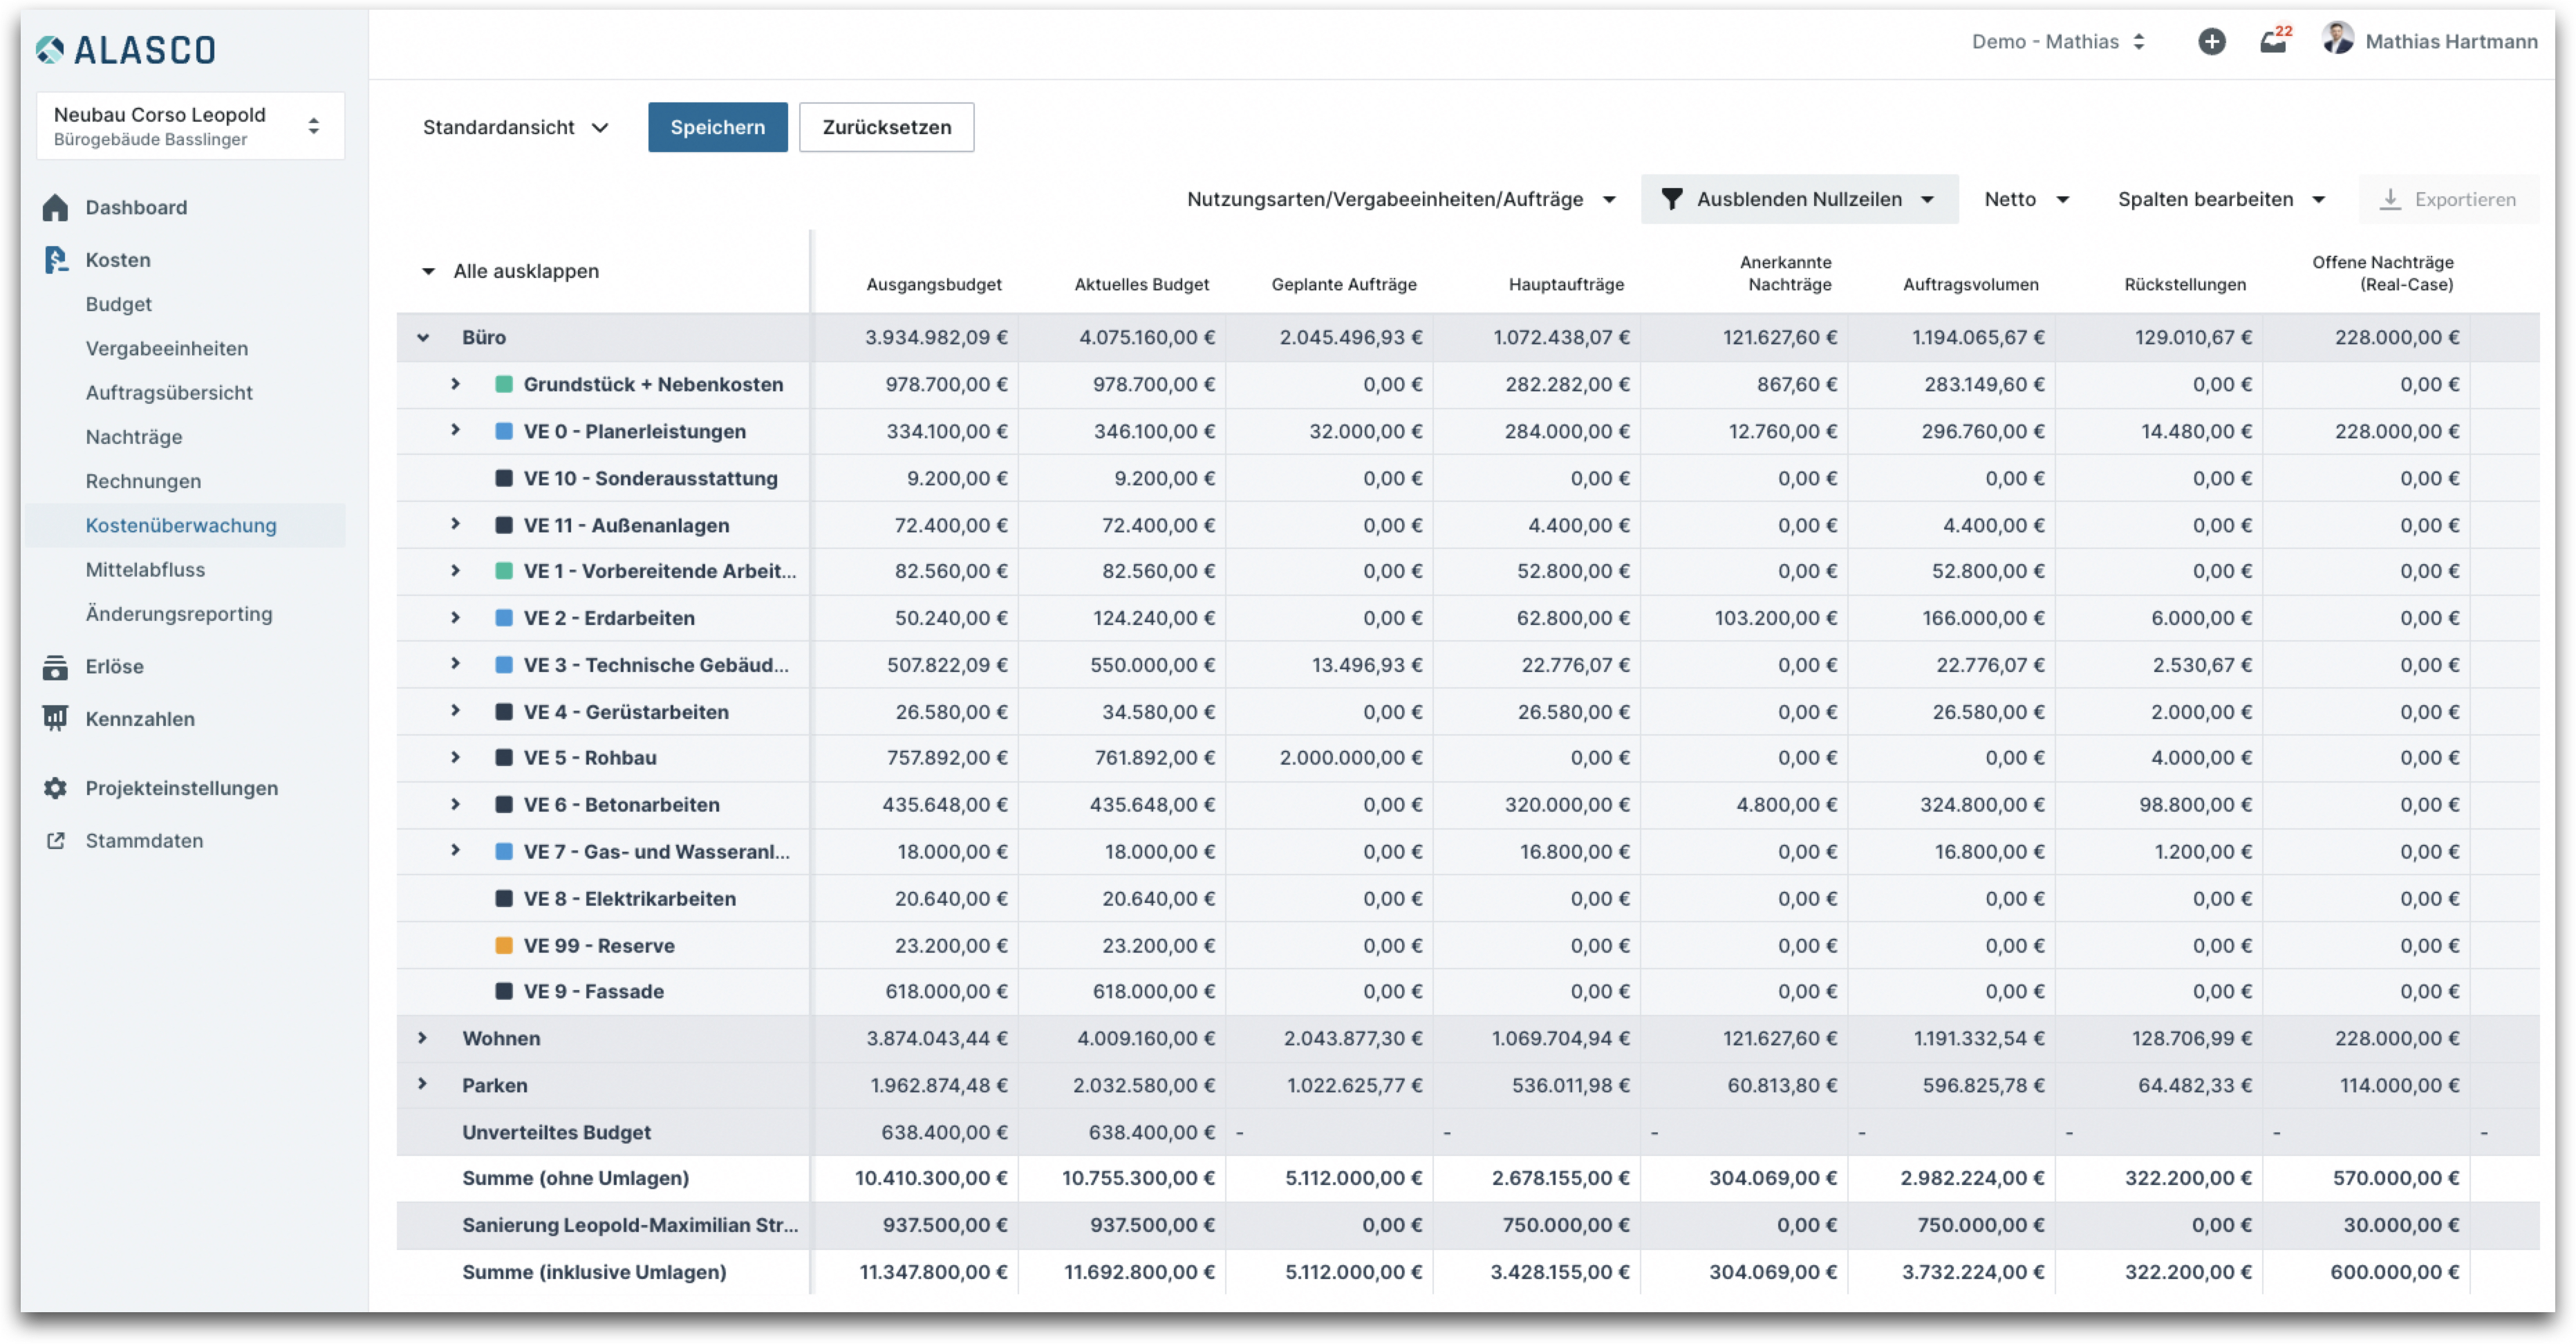
Task: Open the Dashboard home icon
Action: pyautogui.click(x=55, y=207)
